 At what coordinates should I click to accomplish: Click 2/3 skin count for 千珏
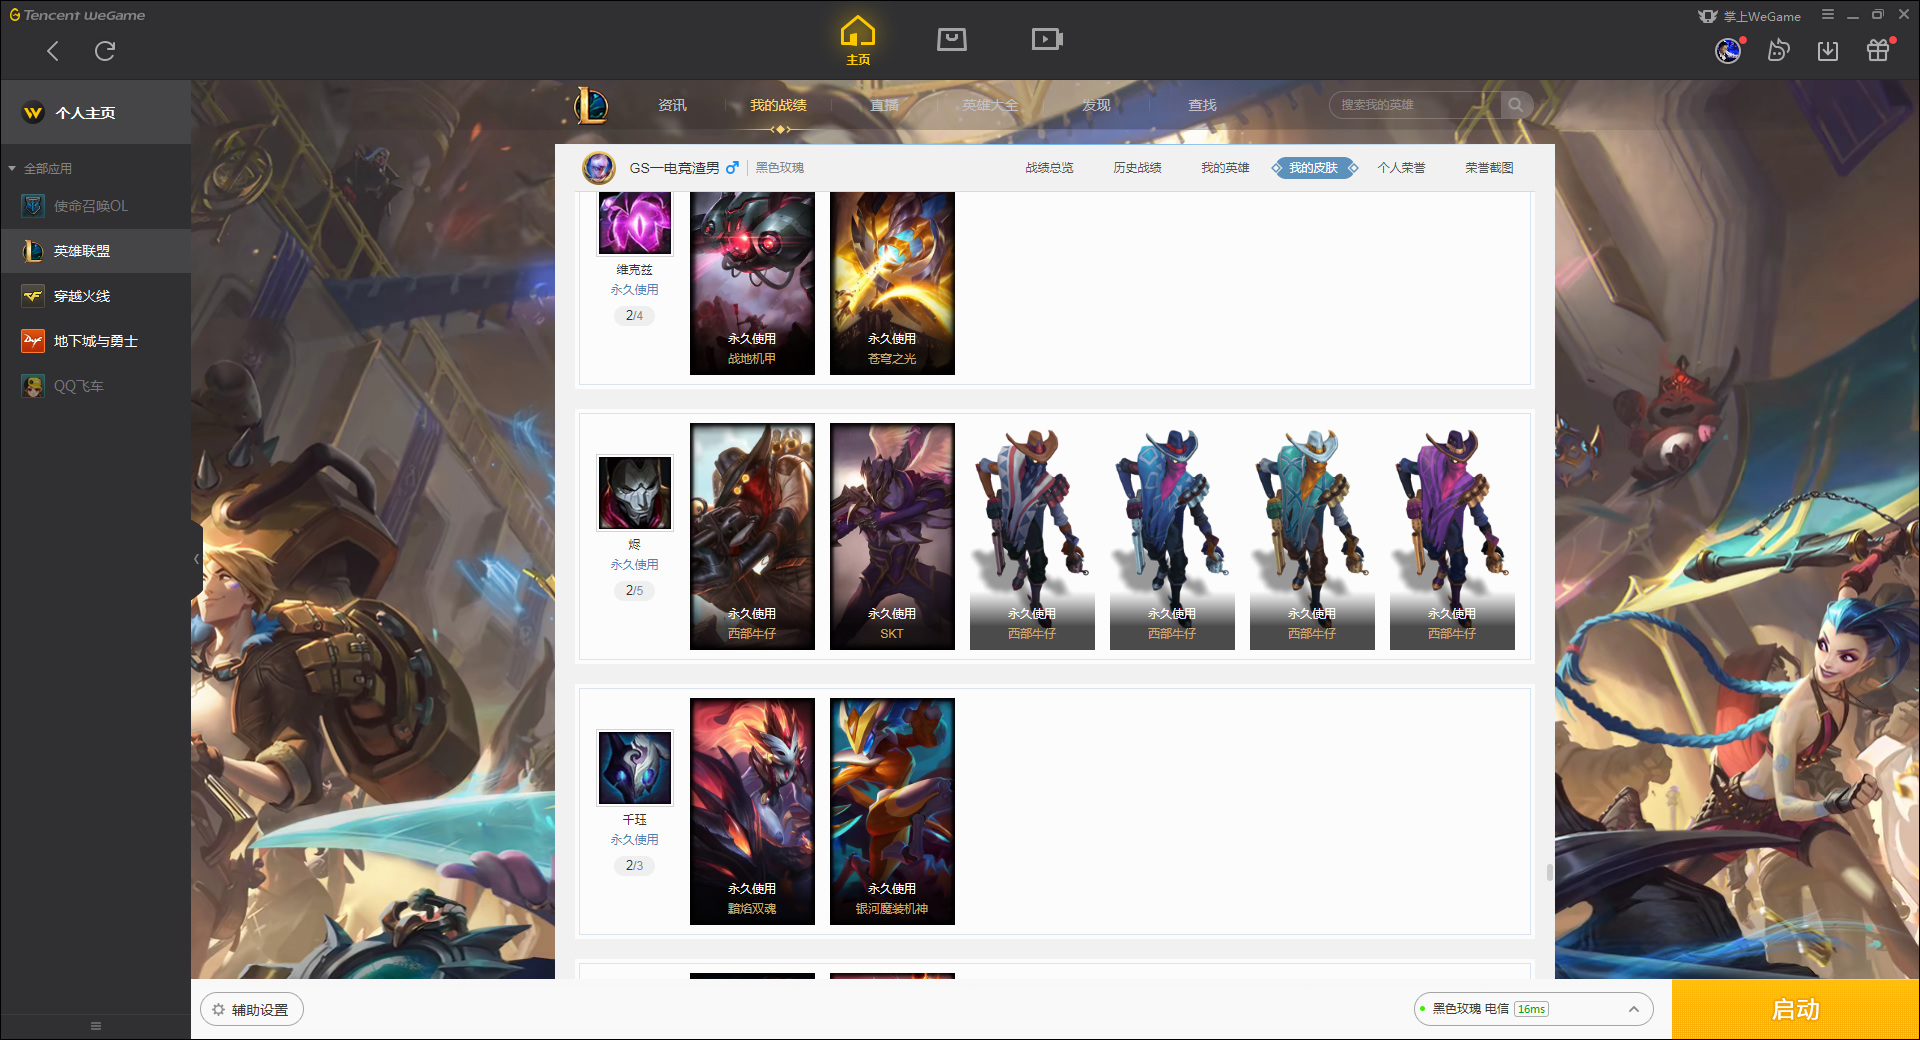click(x=634, y=865)
